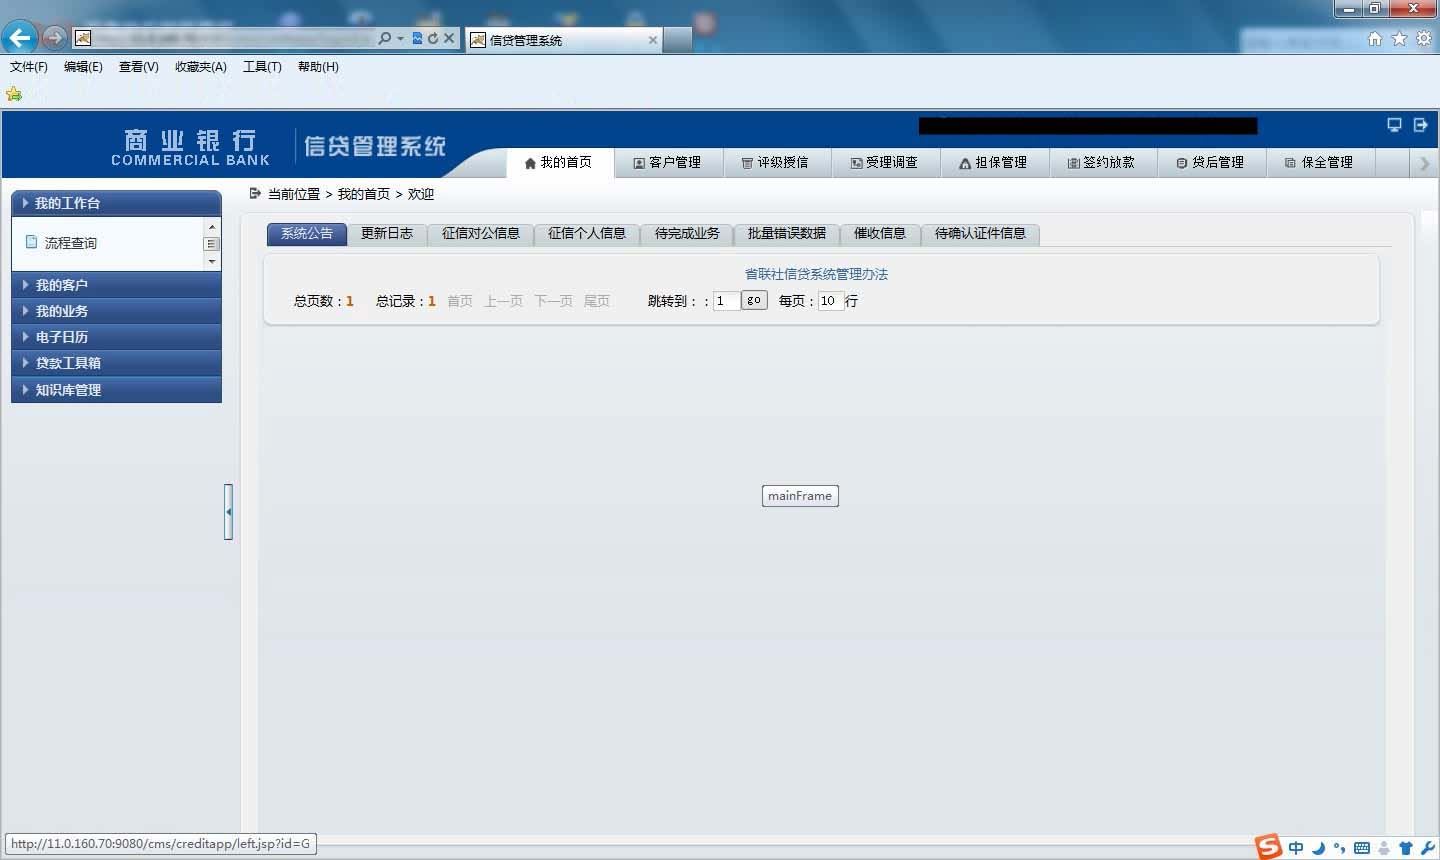Click the sidebar list scroll-down arrow

[211, 262]
